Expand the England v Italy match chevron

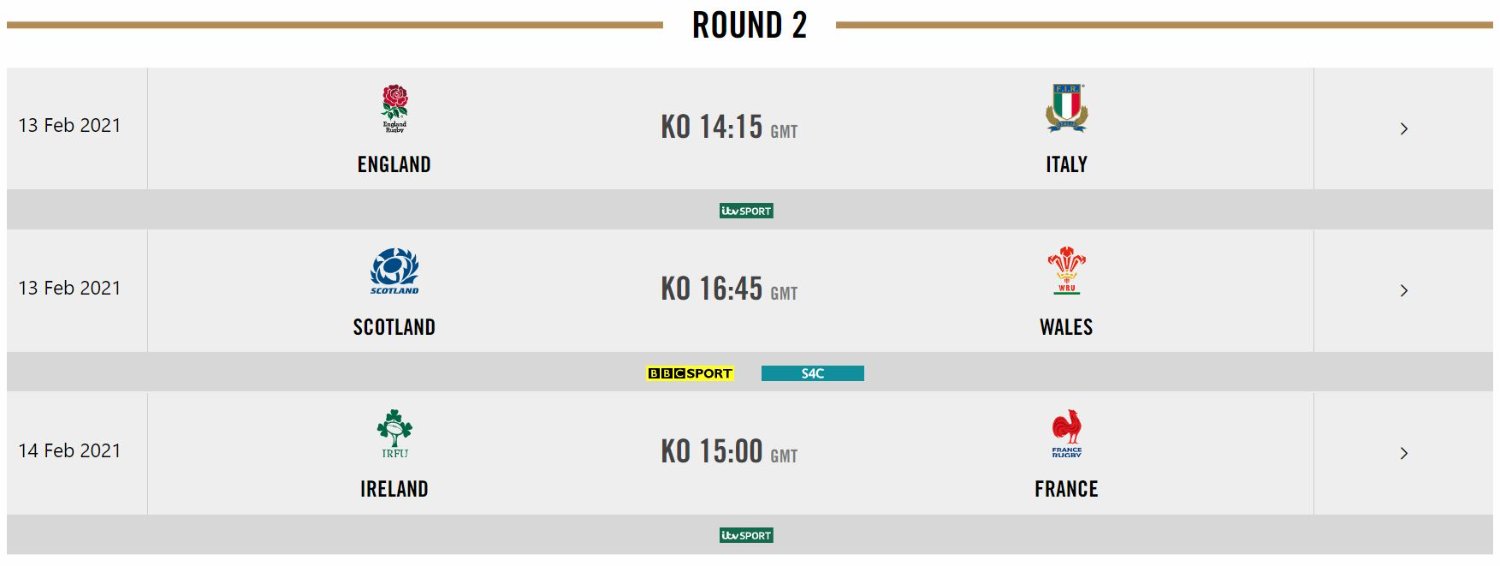[x=1404, y=128]
